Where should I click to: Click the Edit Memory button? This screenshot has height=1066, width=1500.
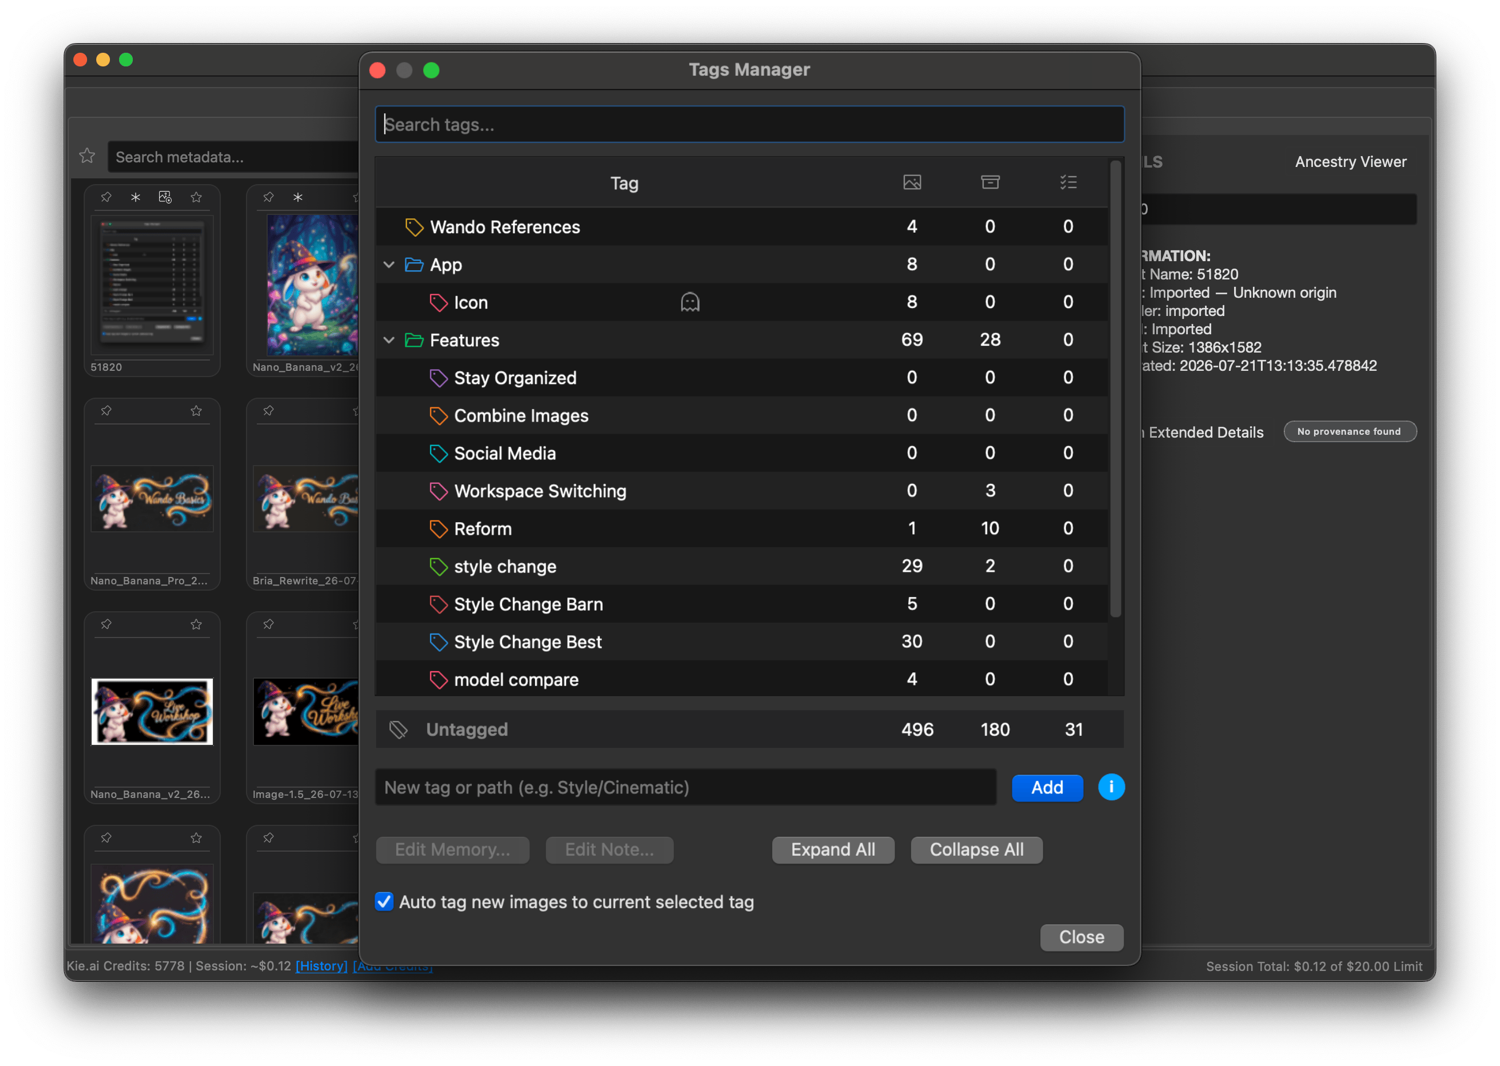[x=452, y=849]
